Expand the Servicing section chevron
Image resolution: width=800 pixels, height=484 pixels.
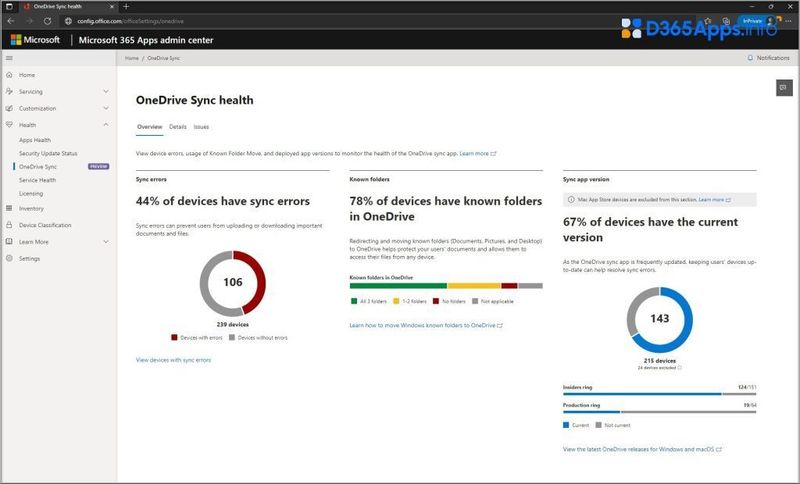tap(106, 92)
